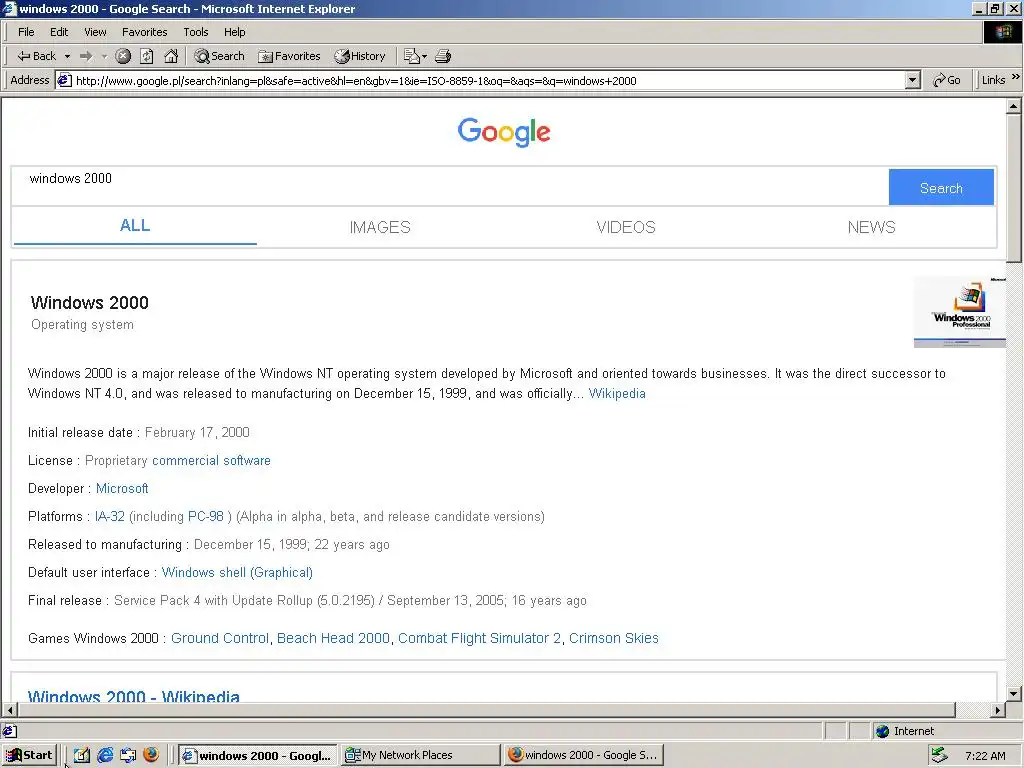Open the Ground Control game link

[219, 638]
